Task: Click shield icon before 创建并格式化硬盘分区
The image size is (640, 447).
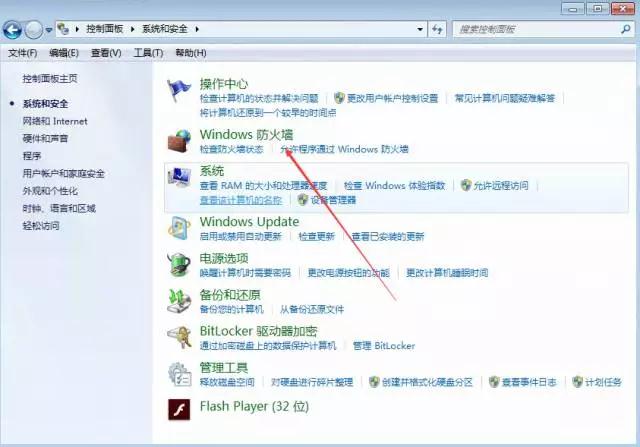Action: 374,382
